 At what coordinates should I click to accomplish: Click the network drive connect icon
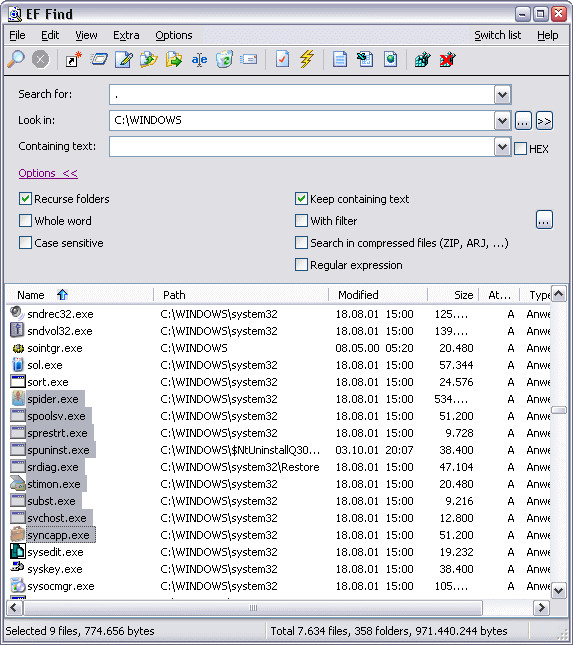click(x=422, y=60)
